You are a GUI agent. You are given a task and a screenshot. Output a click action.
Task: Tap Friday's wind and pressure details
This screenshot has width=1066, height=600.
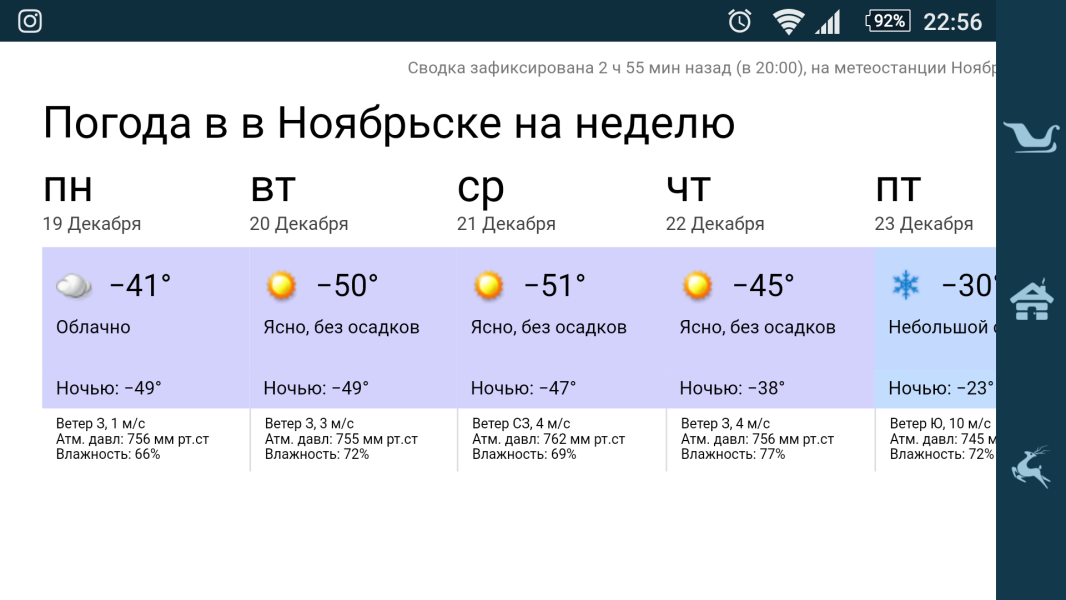pos(940,439)
